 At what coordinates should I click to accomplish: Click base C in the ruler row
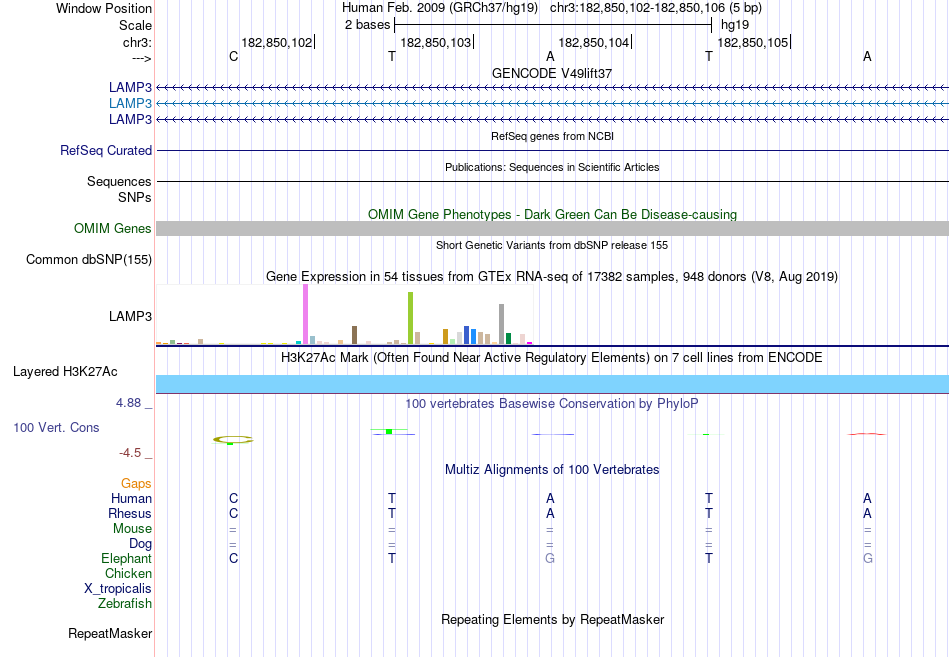pyautogui.click(x=233, y=57)
